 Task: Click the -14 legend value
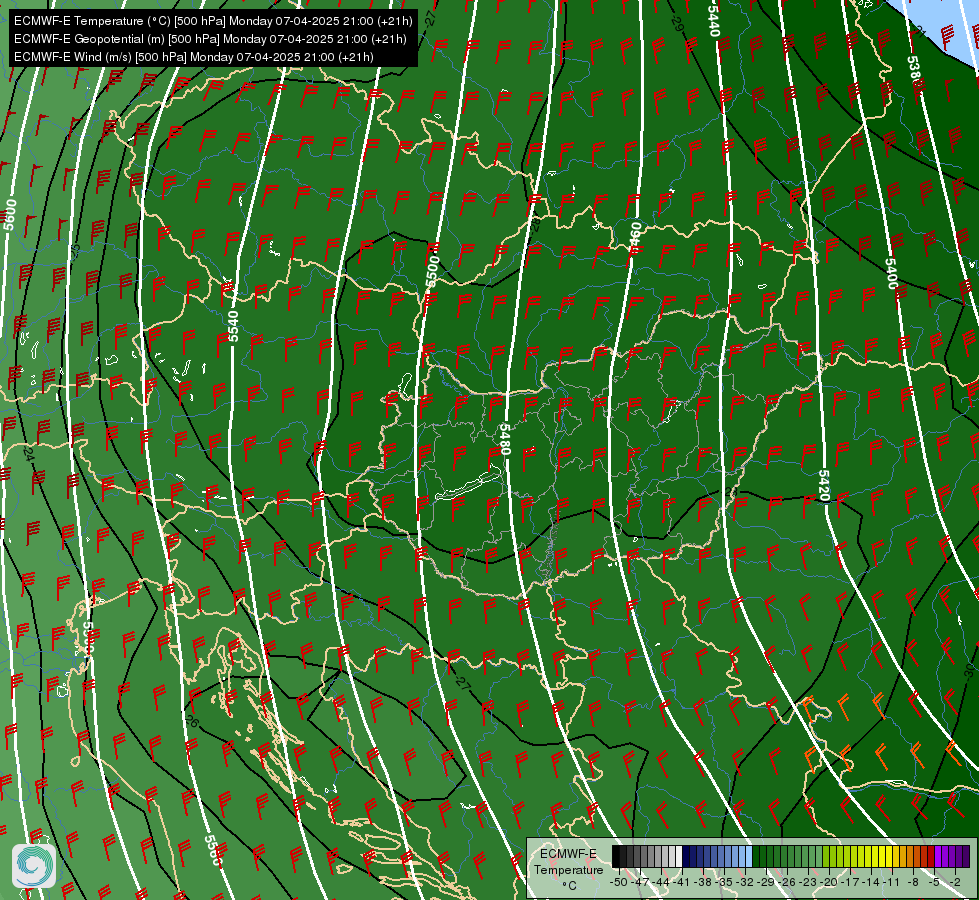[871, 882]
